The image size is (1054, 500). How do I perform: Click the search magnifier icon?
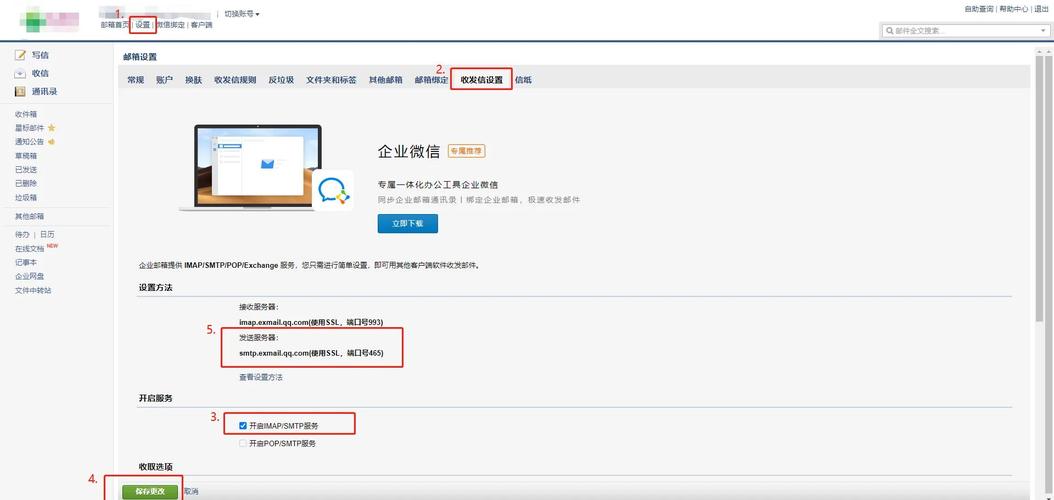(x=890, y=31)
